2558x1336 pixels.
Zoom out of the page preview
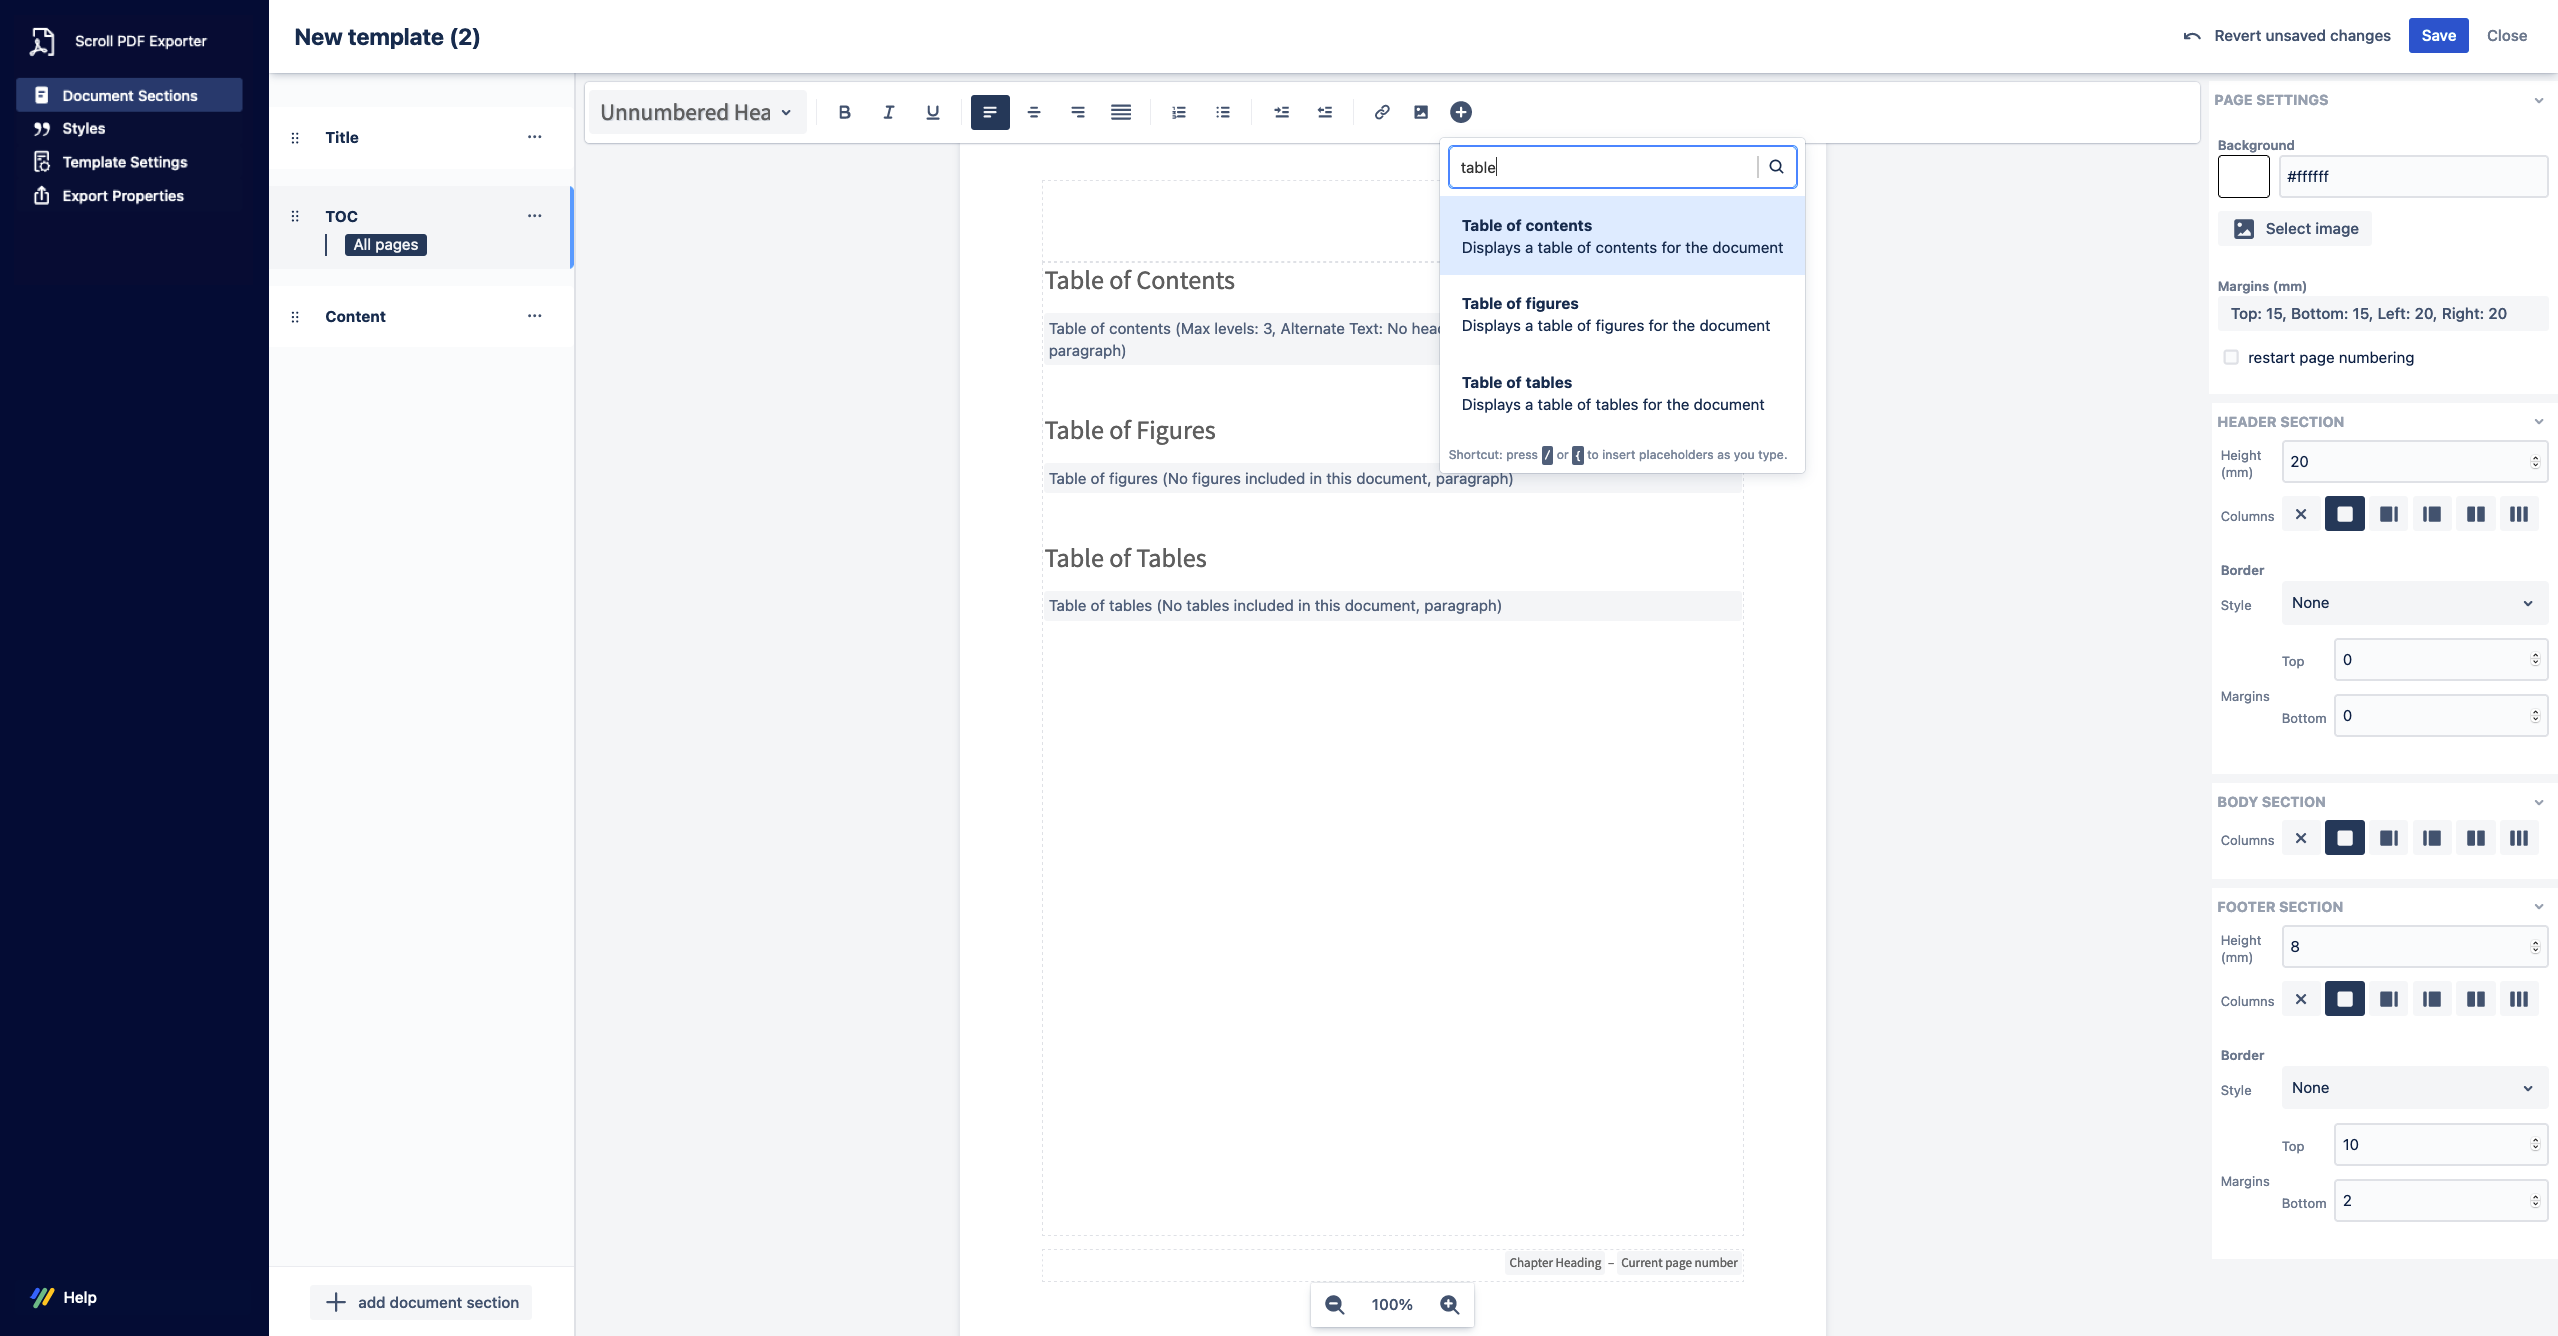click(1334, 1304)
